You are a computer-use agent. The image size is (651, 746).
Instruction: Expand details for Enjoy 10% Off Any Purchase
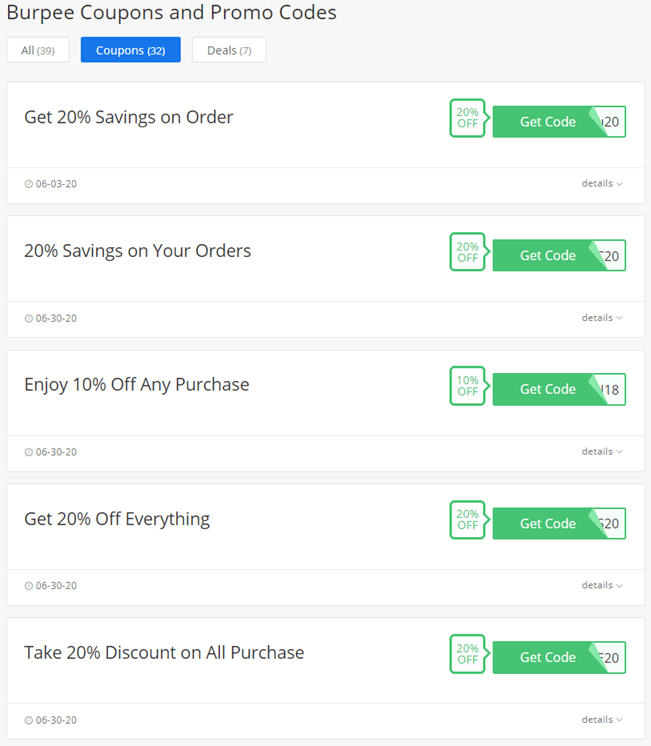point(602,452)
